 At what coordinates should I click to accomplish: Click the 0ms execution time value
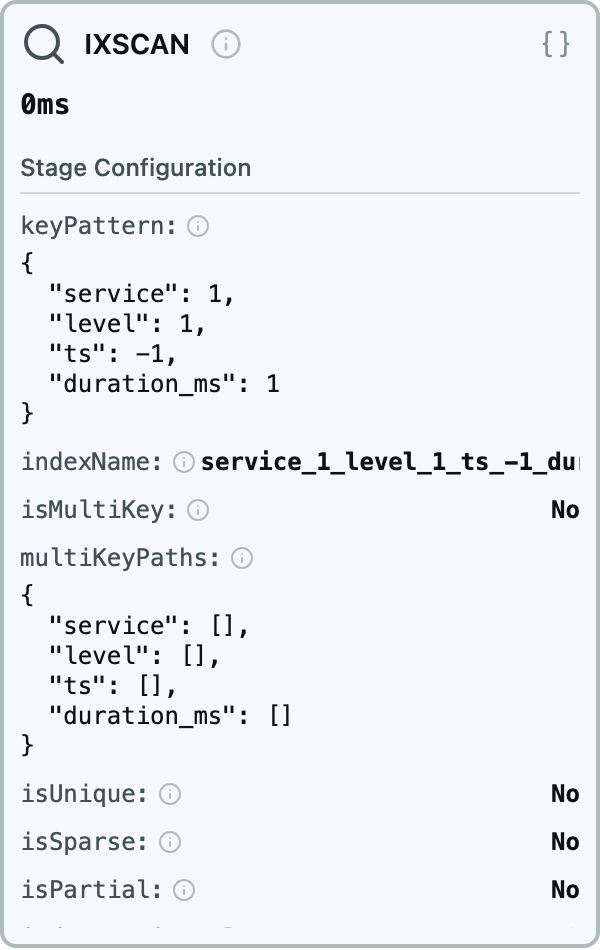[x=45, y=104]
